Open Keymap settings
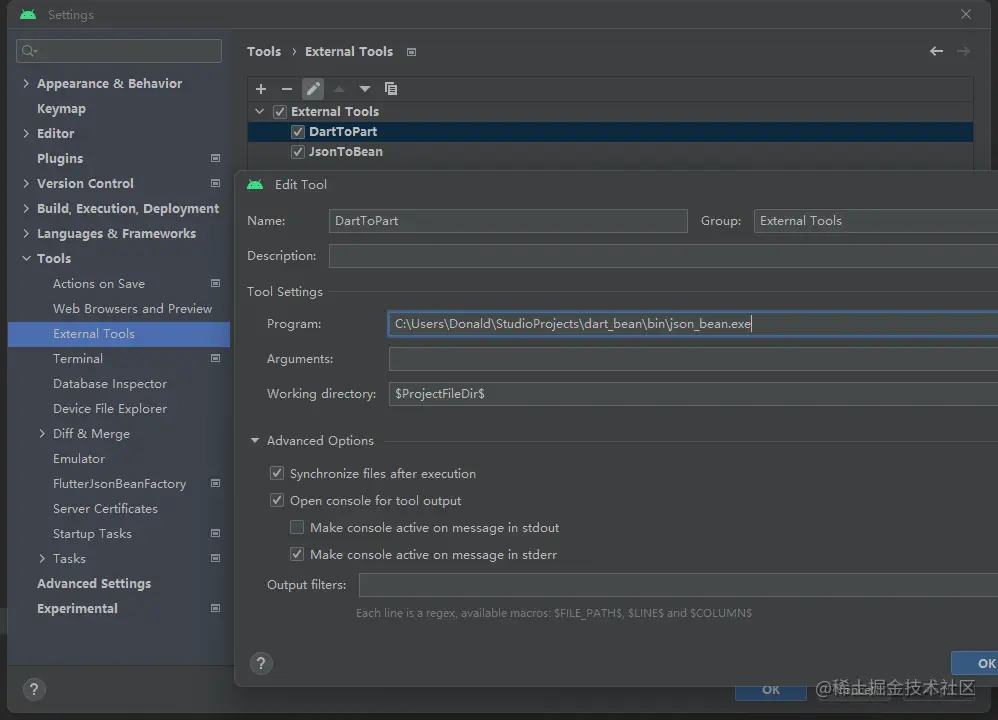 click(61, 109)
